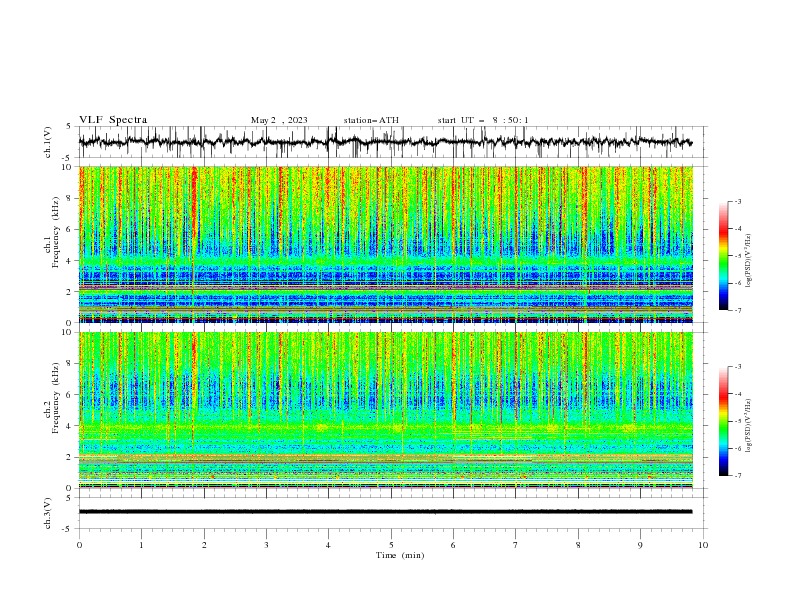This screenshot has width=792, height=612.
Task: Click the date 'May 2, 2023'
Action: coord(279,120)
